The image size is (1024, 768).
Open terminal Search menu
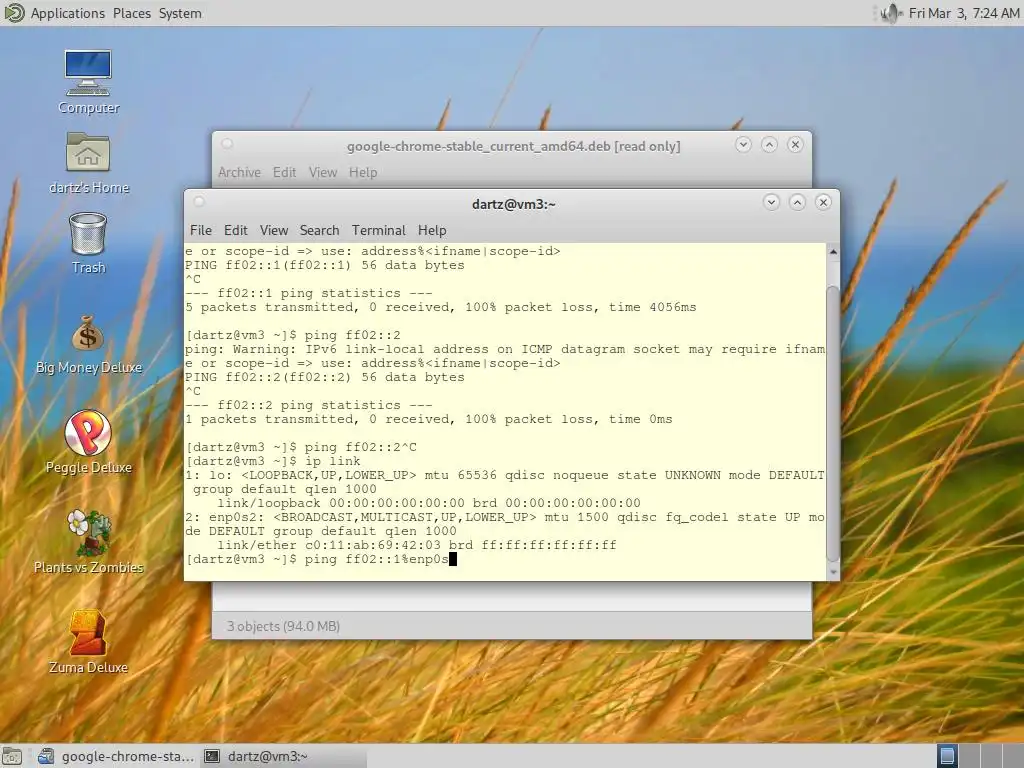[x=319, y=230]
